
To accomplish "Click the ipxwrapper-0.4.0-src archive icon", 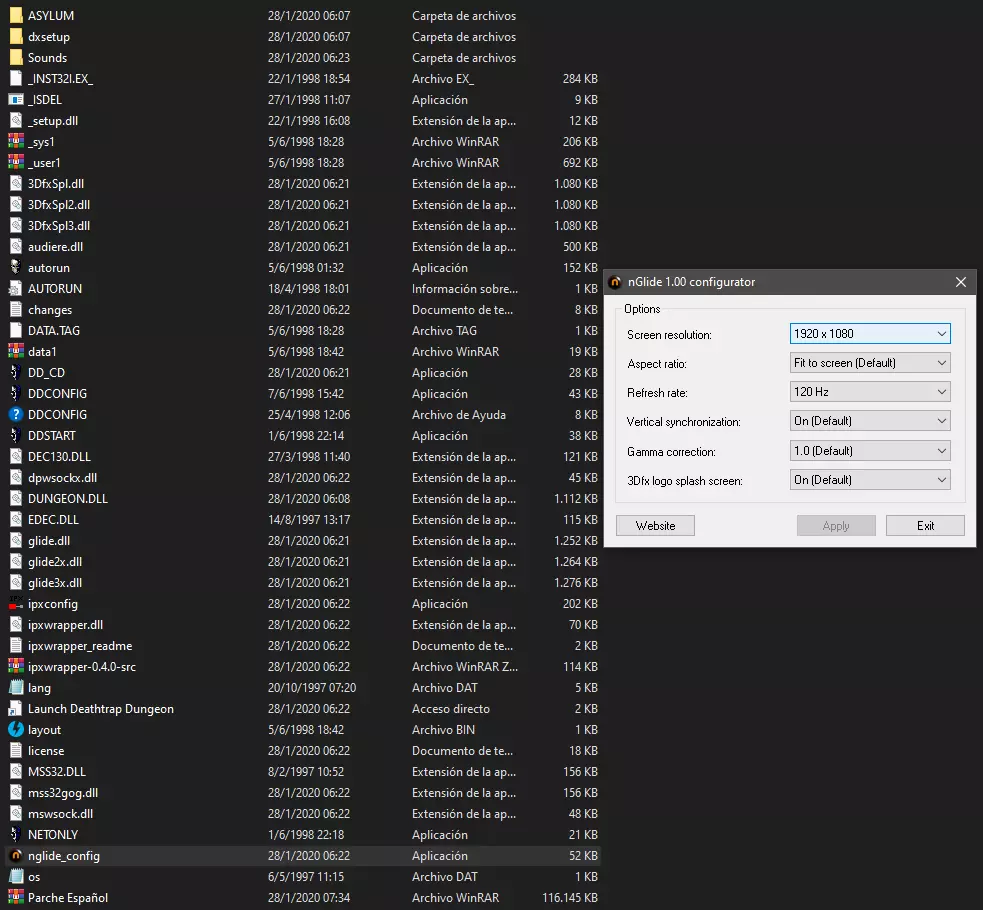I will click(16, 667).
